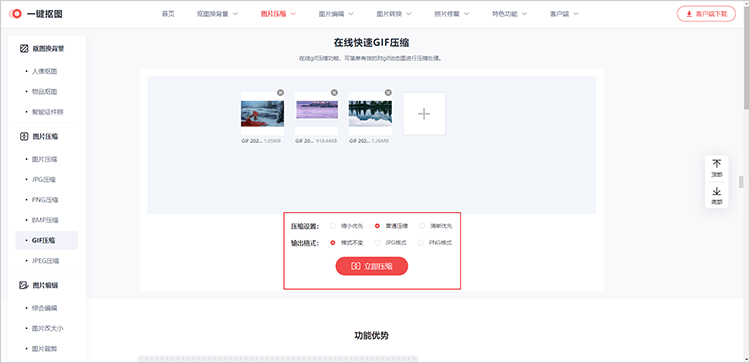Open 物品抠图 in the sidebar

click(x=44, y=91)
